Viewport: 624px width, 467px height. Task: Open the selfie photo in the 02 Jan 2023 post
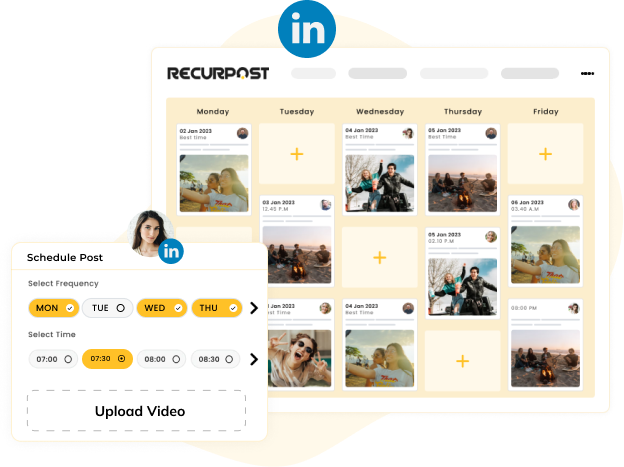214,183
